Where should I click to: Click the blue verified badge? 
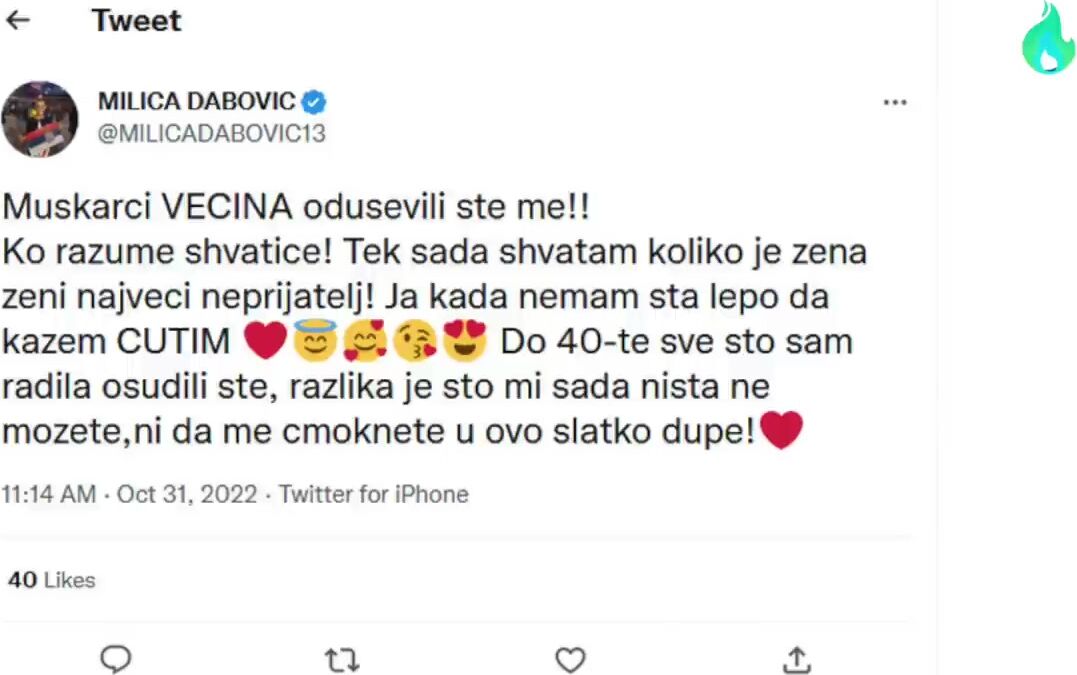point(314,102)
